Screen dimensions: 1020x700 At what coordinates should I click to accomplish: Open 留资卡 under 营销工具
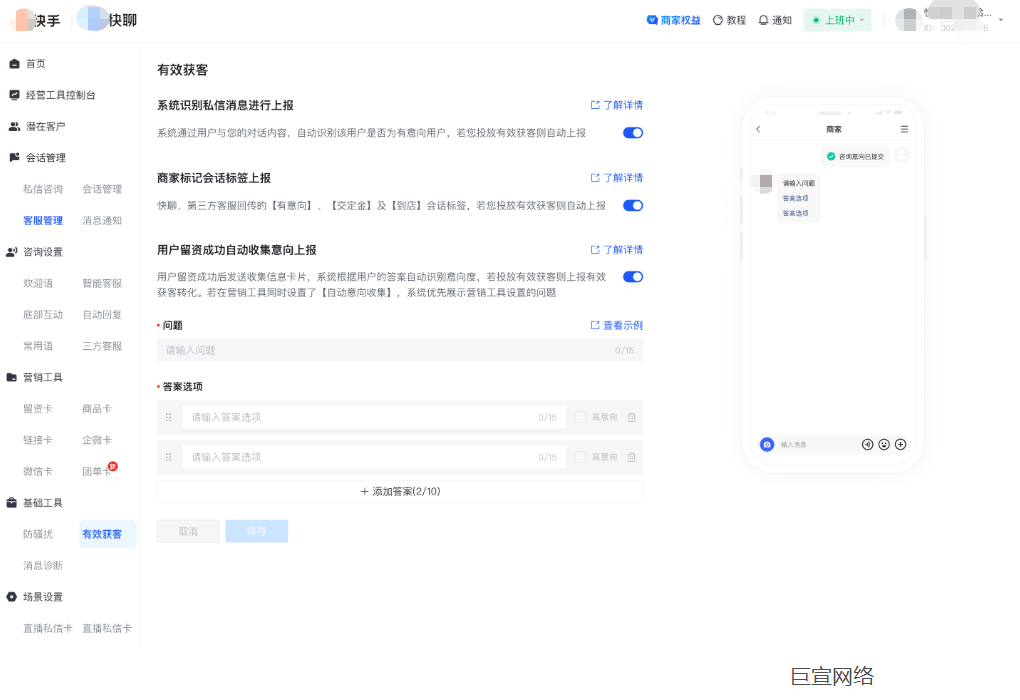(37, 408)
